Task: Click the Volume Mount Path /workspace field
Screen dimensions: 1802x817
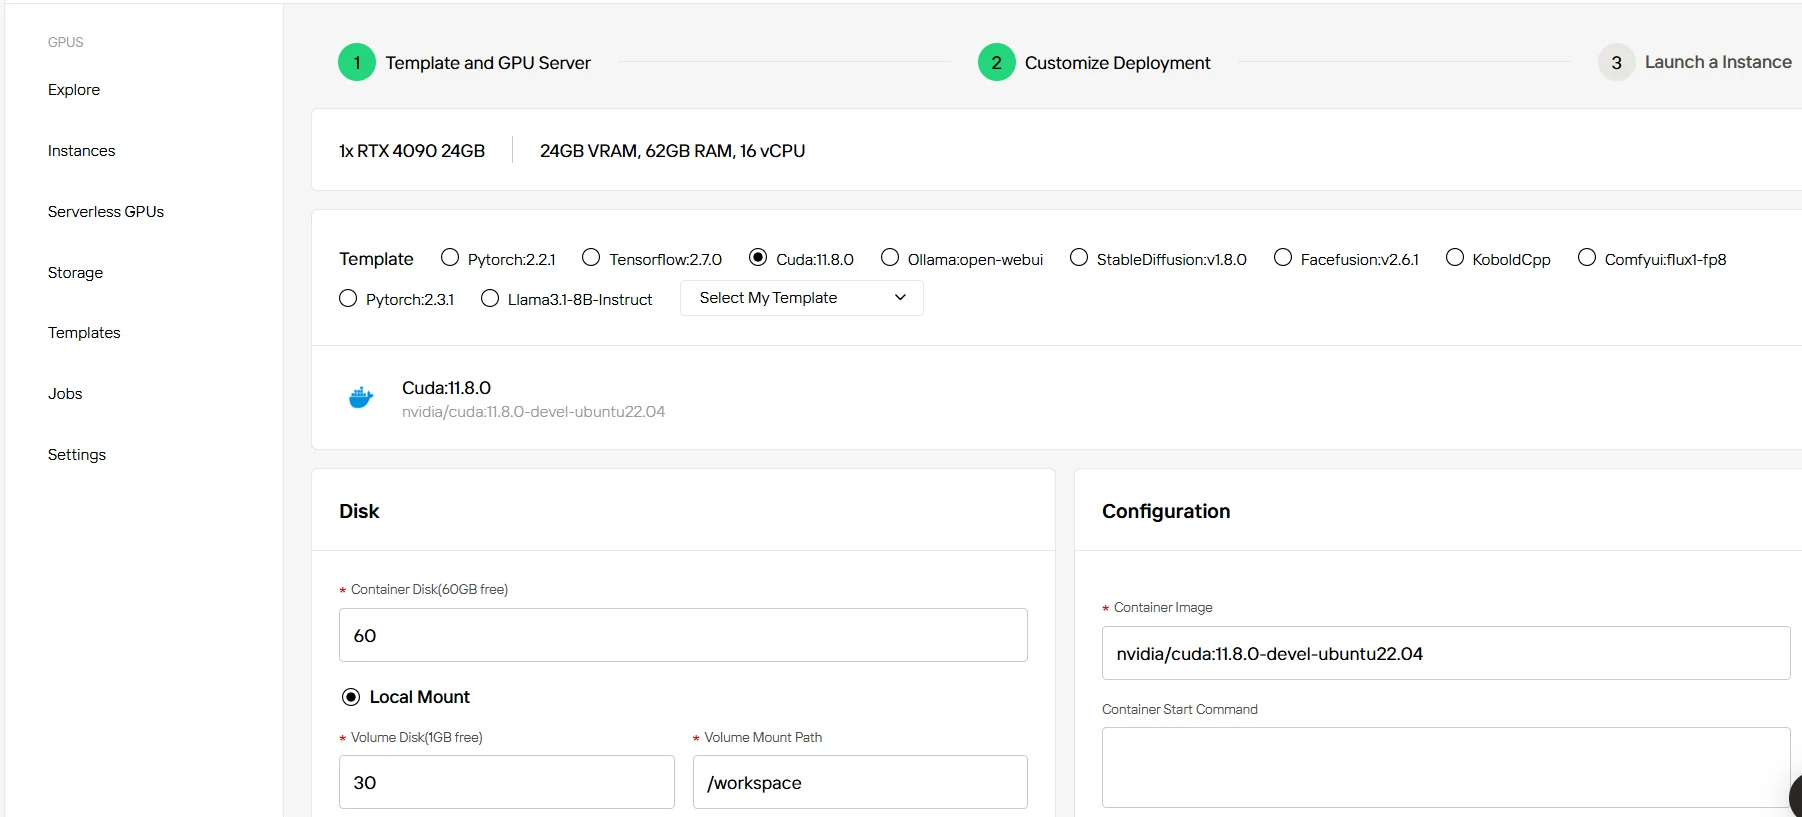Action: tap(860, 782)
